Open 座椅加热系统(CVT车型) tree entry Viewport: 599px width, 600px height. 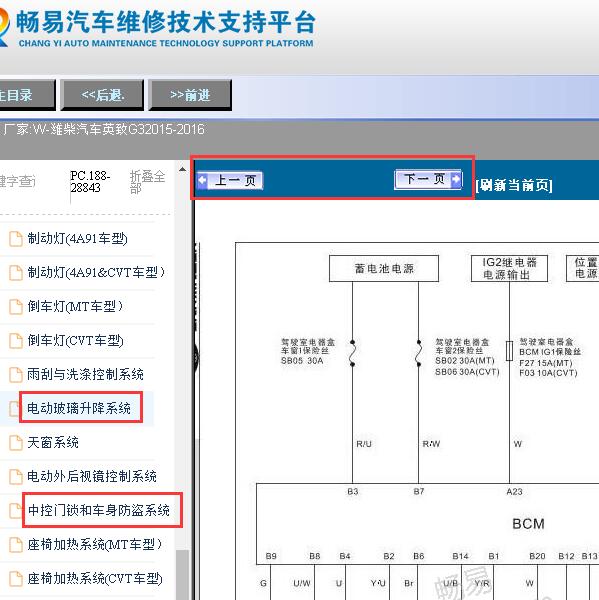point(95,578)
